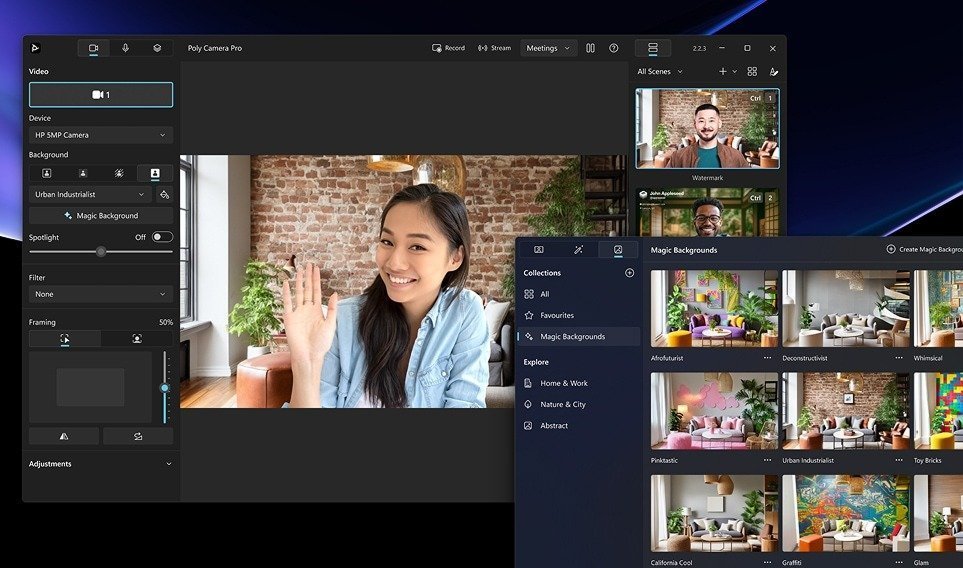Image resolution: width=963 pixels, height=568 pixels.
Task: Open the help question mark icon
Action: click(x=614, y=48)
